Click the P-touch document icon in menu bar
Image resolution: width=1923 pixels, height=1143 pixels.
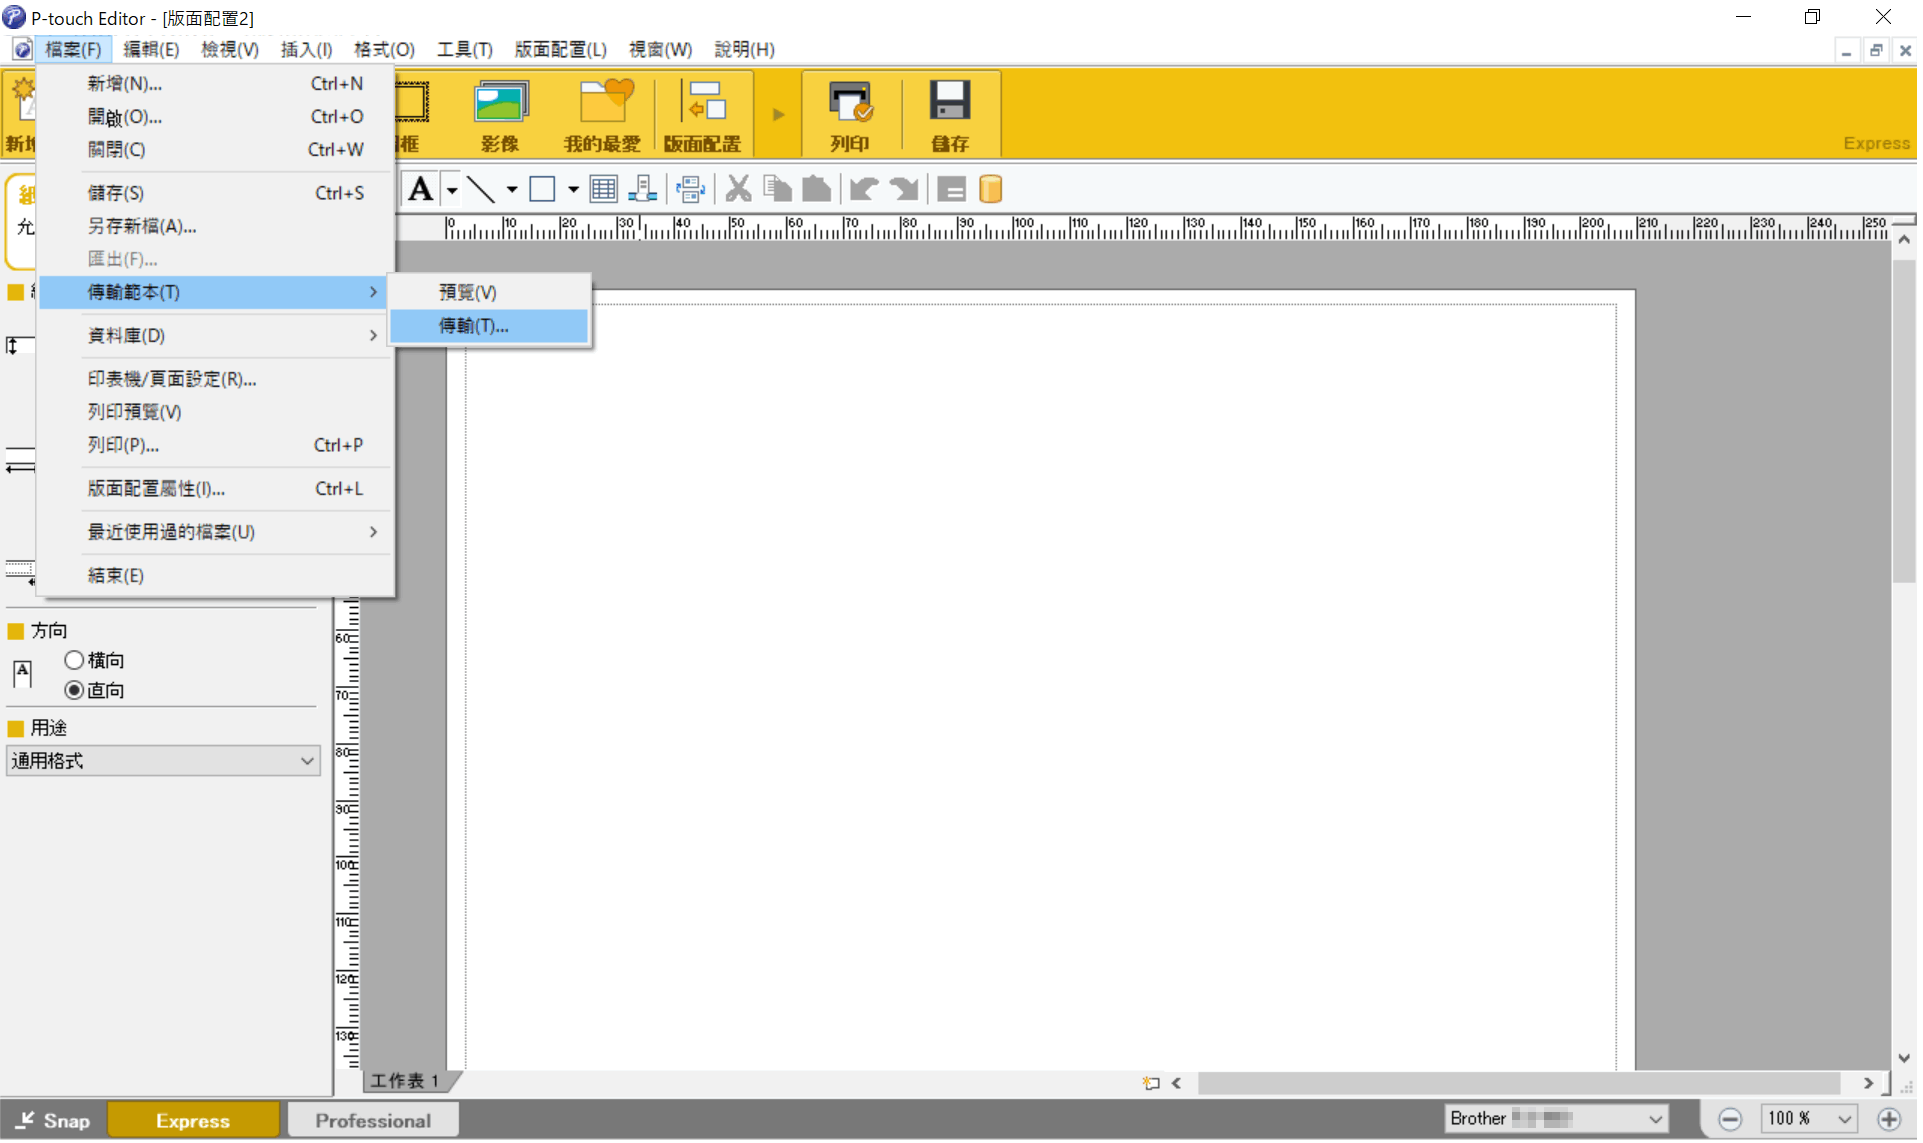pos(21,49)
